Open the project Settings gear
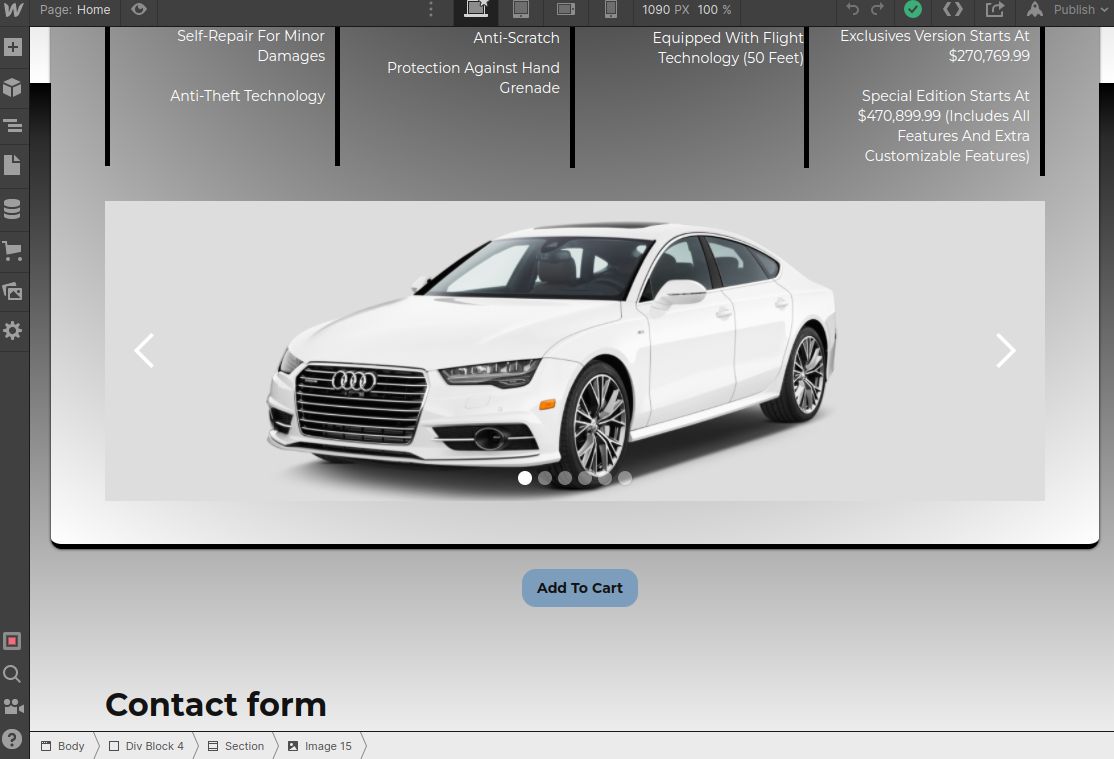The image size is (1114, 759). [13, 330]
